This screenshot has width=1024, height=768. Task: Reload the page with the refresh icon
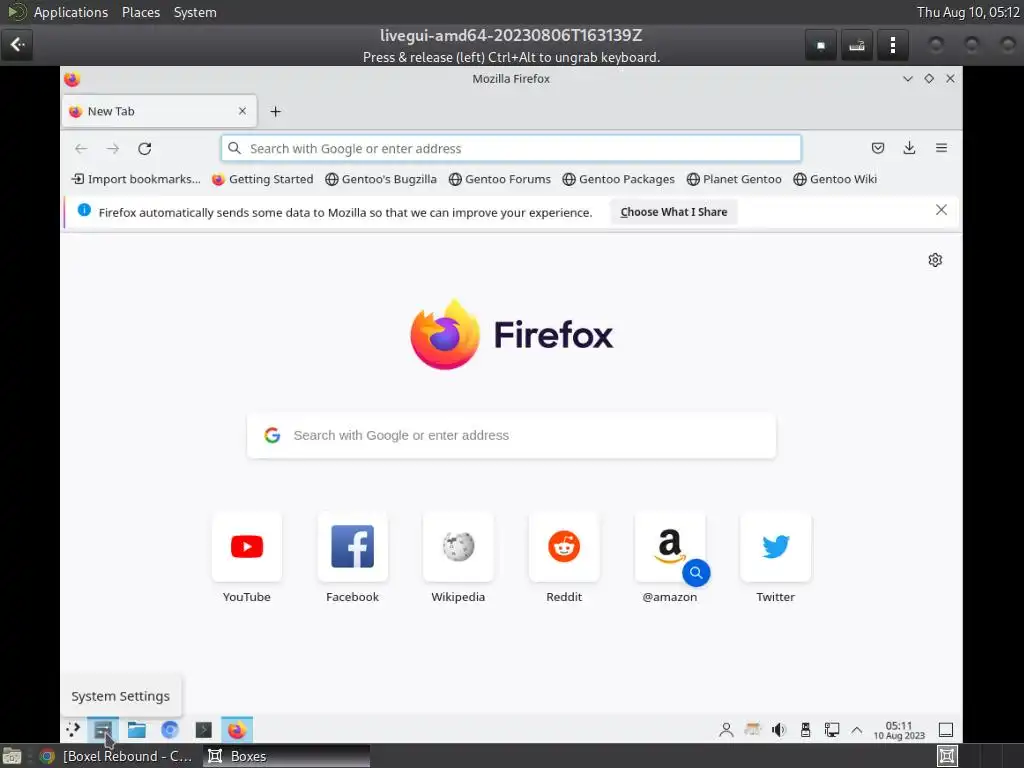click(x=145, y=149)
